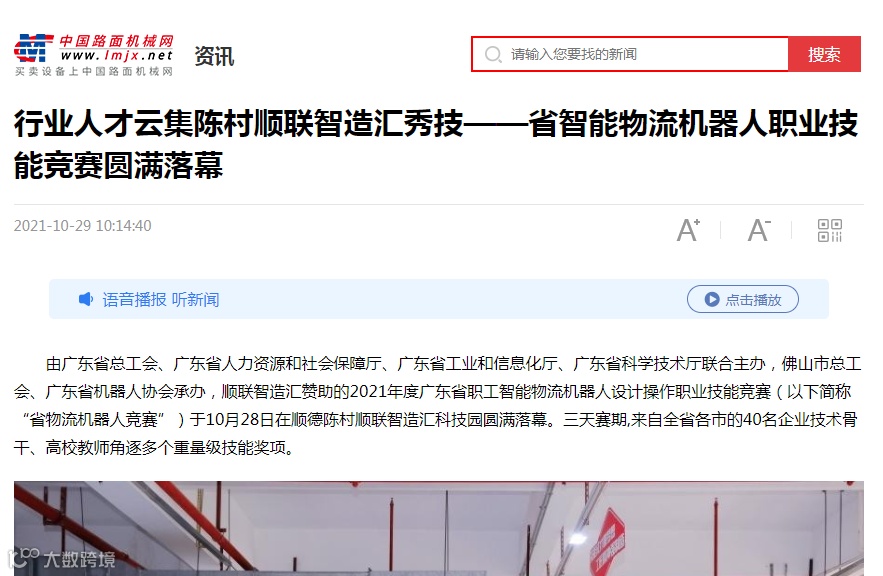Click the 点击播放 button
Viewport: 883px width, 576px height.
tap(743, 300)
